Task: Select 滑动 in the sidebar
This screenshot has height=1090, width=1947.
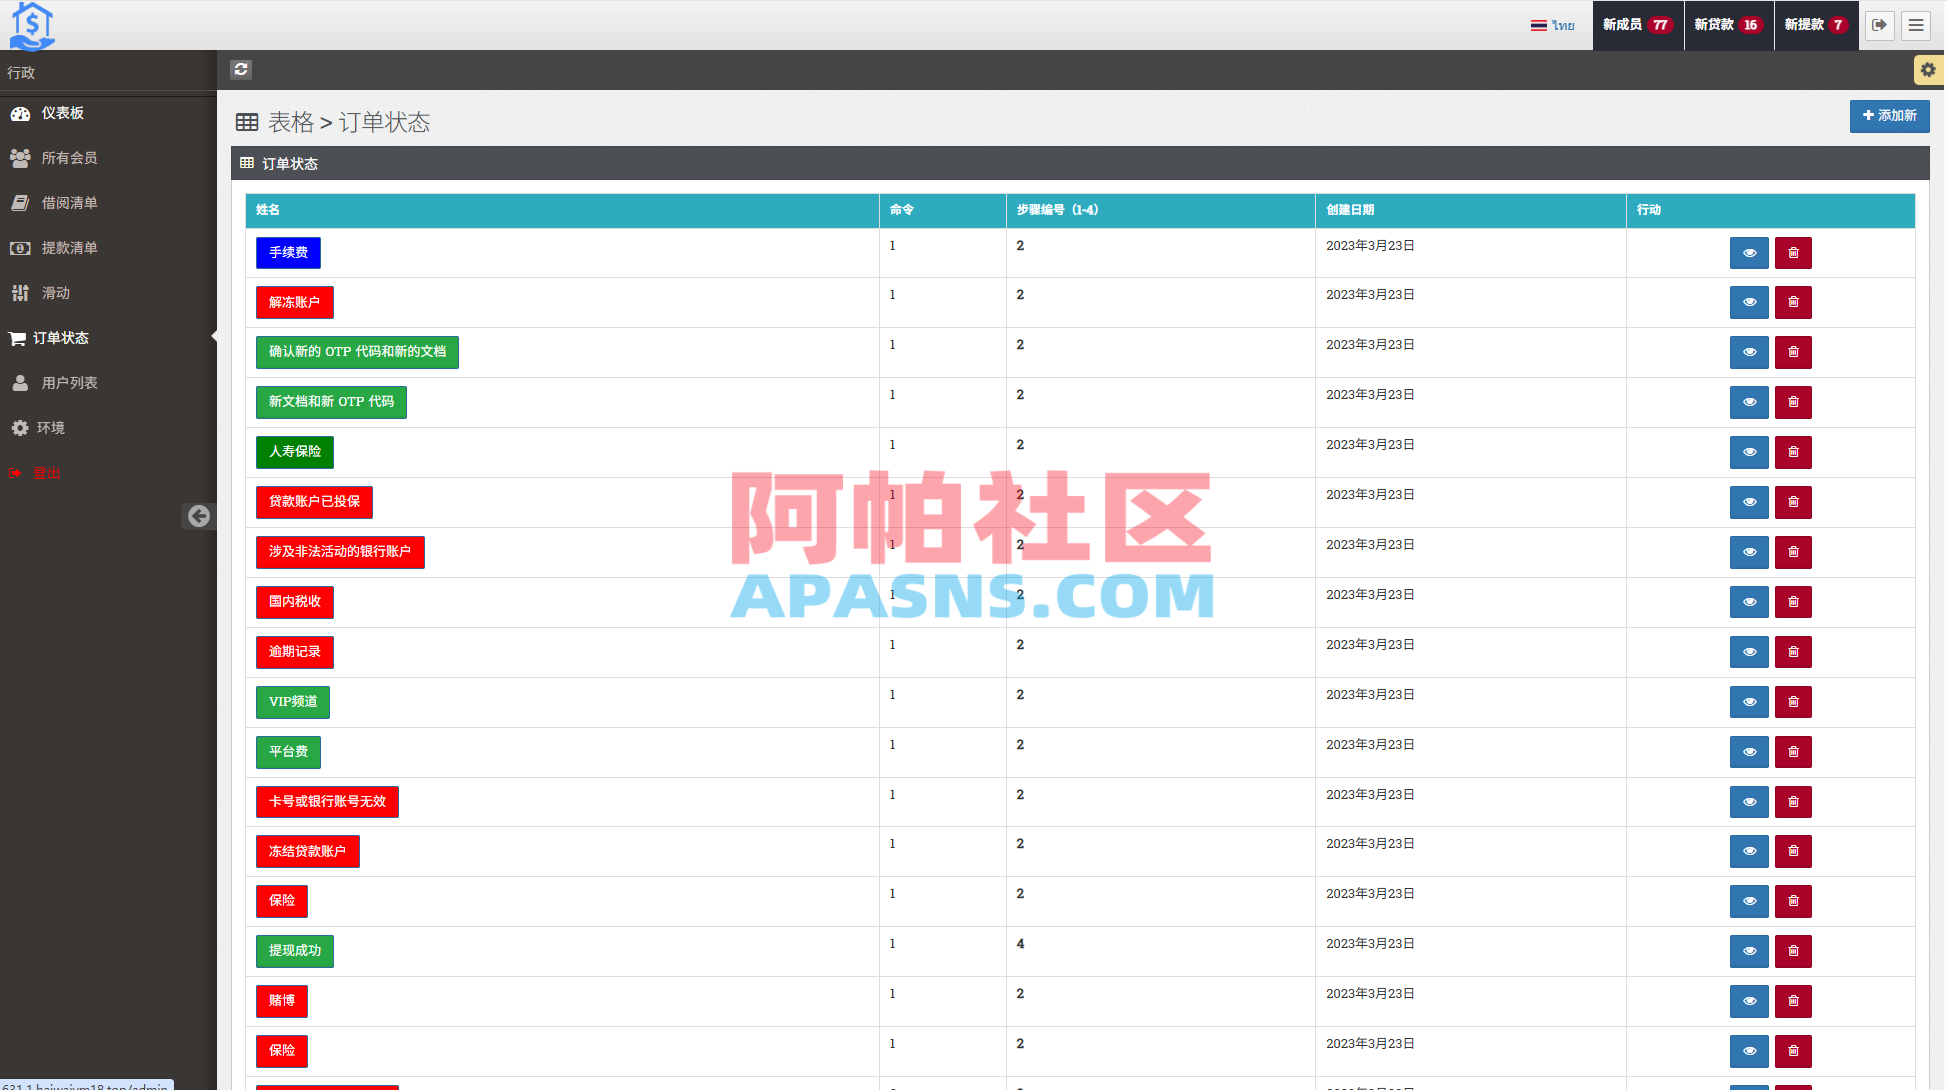Action: click(x=55, y=293)
